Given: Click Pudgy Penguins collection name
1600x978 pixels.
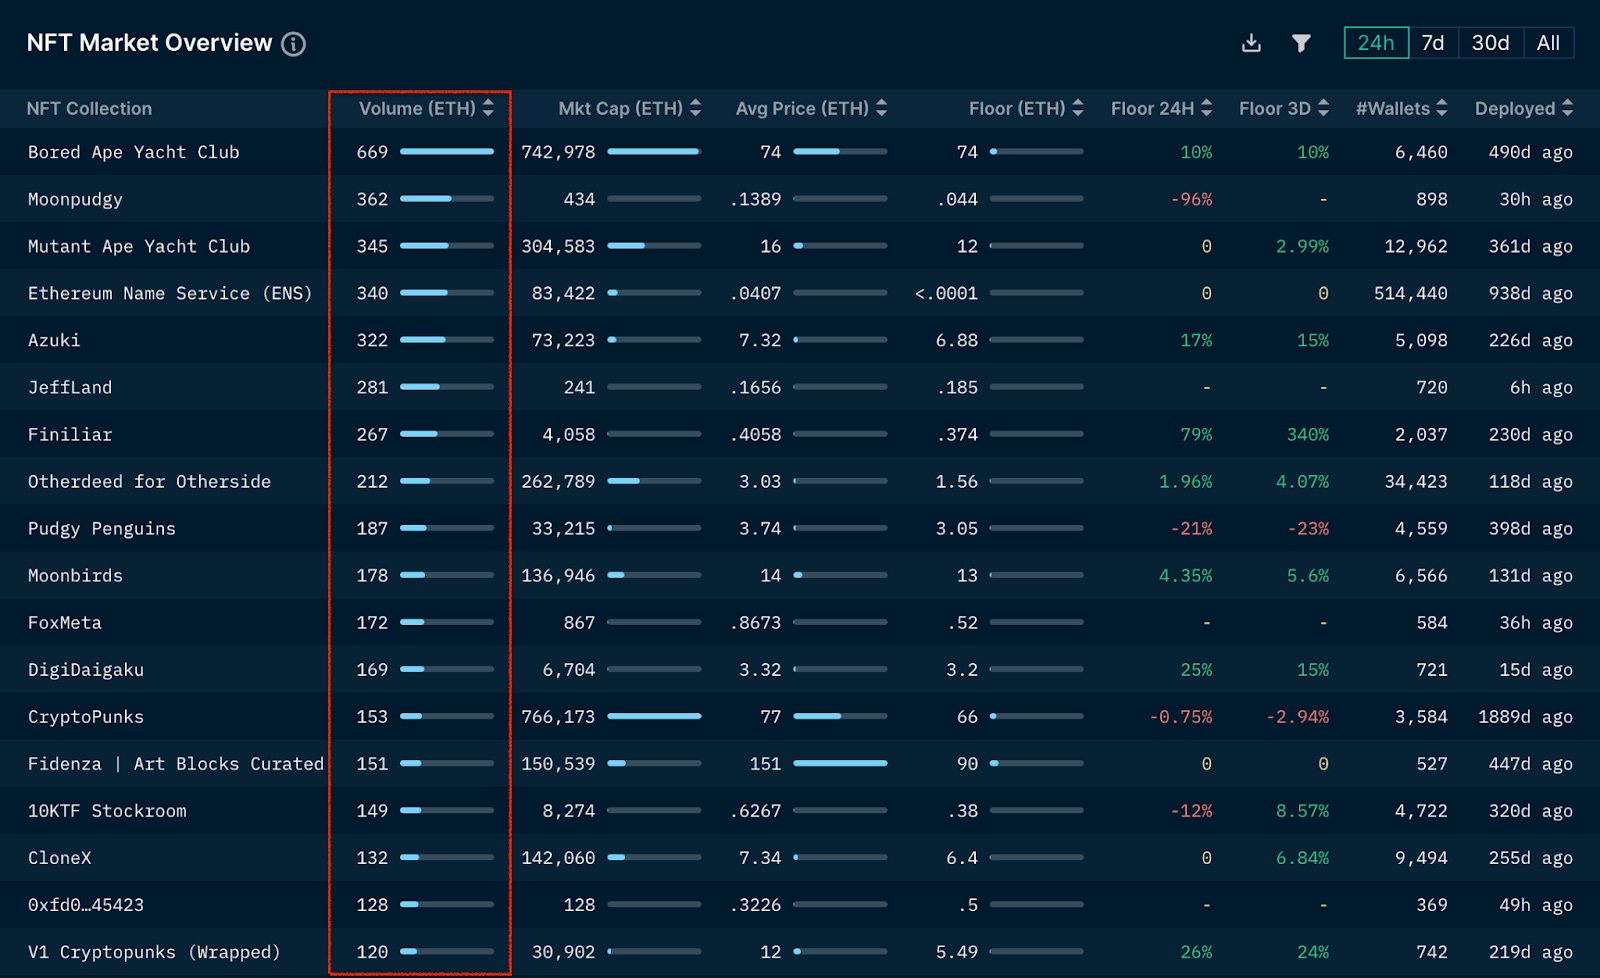Looking at the screenshot, I should click(102, 528).
